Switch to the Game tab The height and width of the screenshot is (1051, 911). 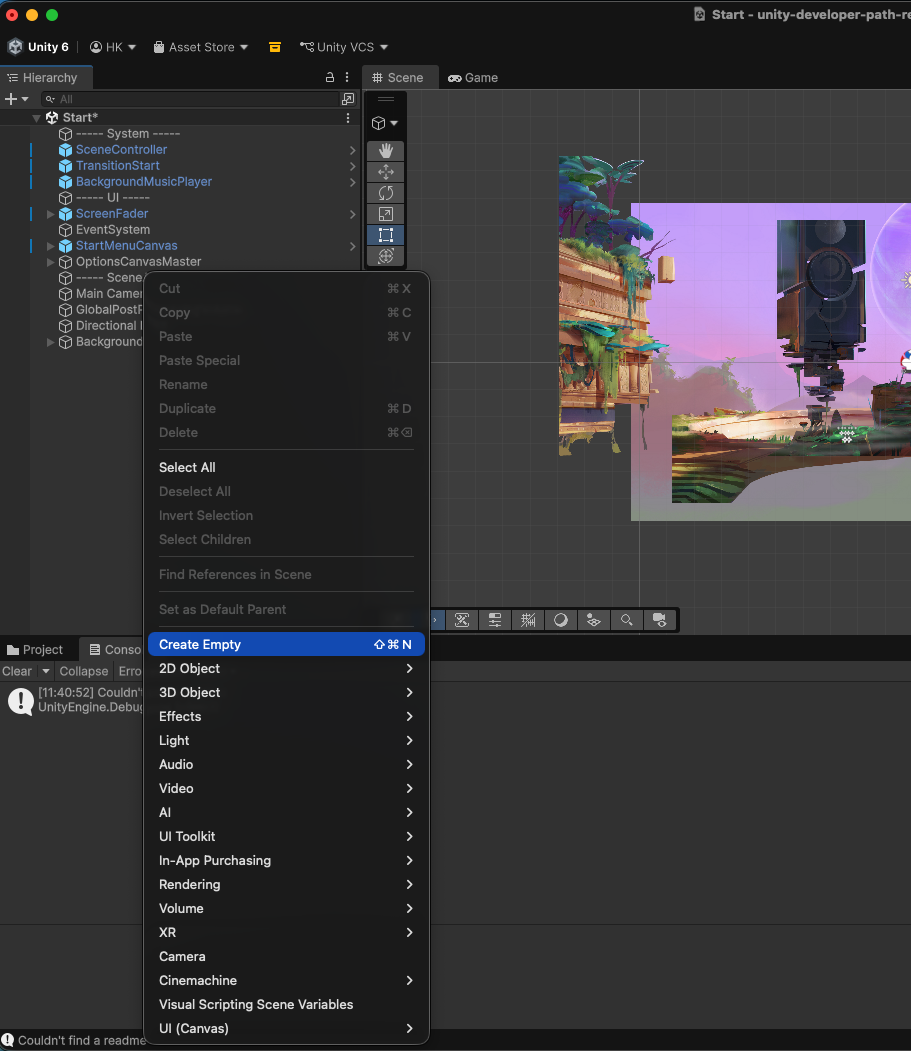click(x=473, y=78)
